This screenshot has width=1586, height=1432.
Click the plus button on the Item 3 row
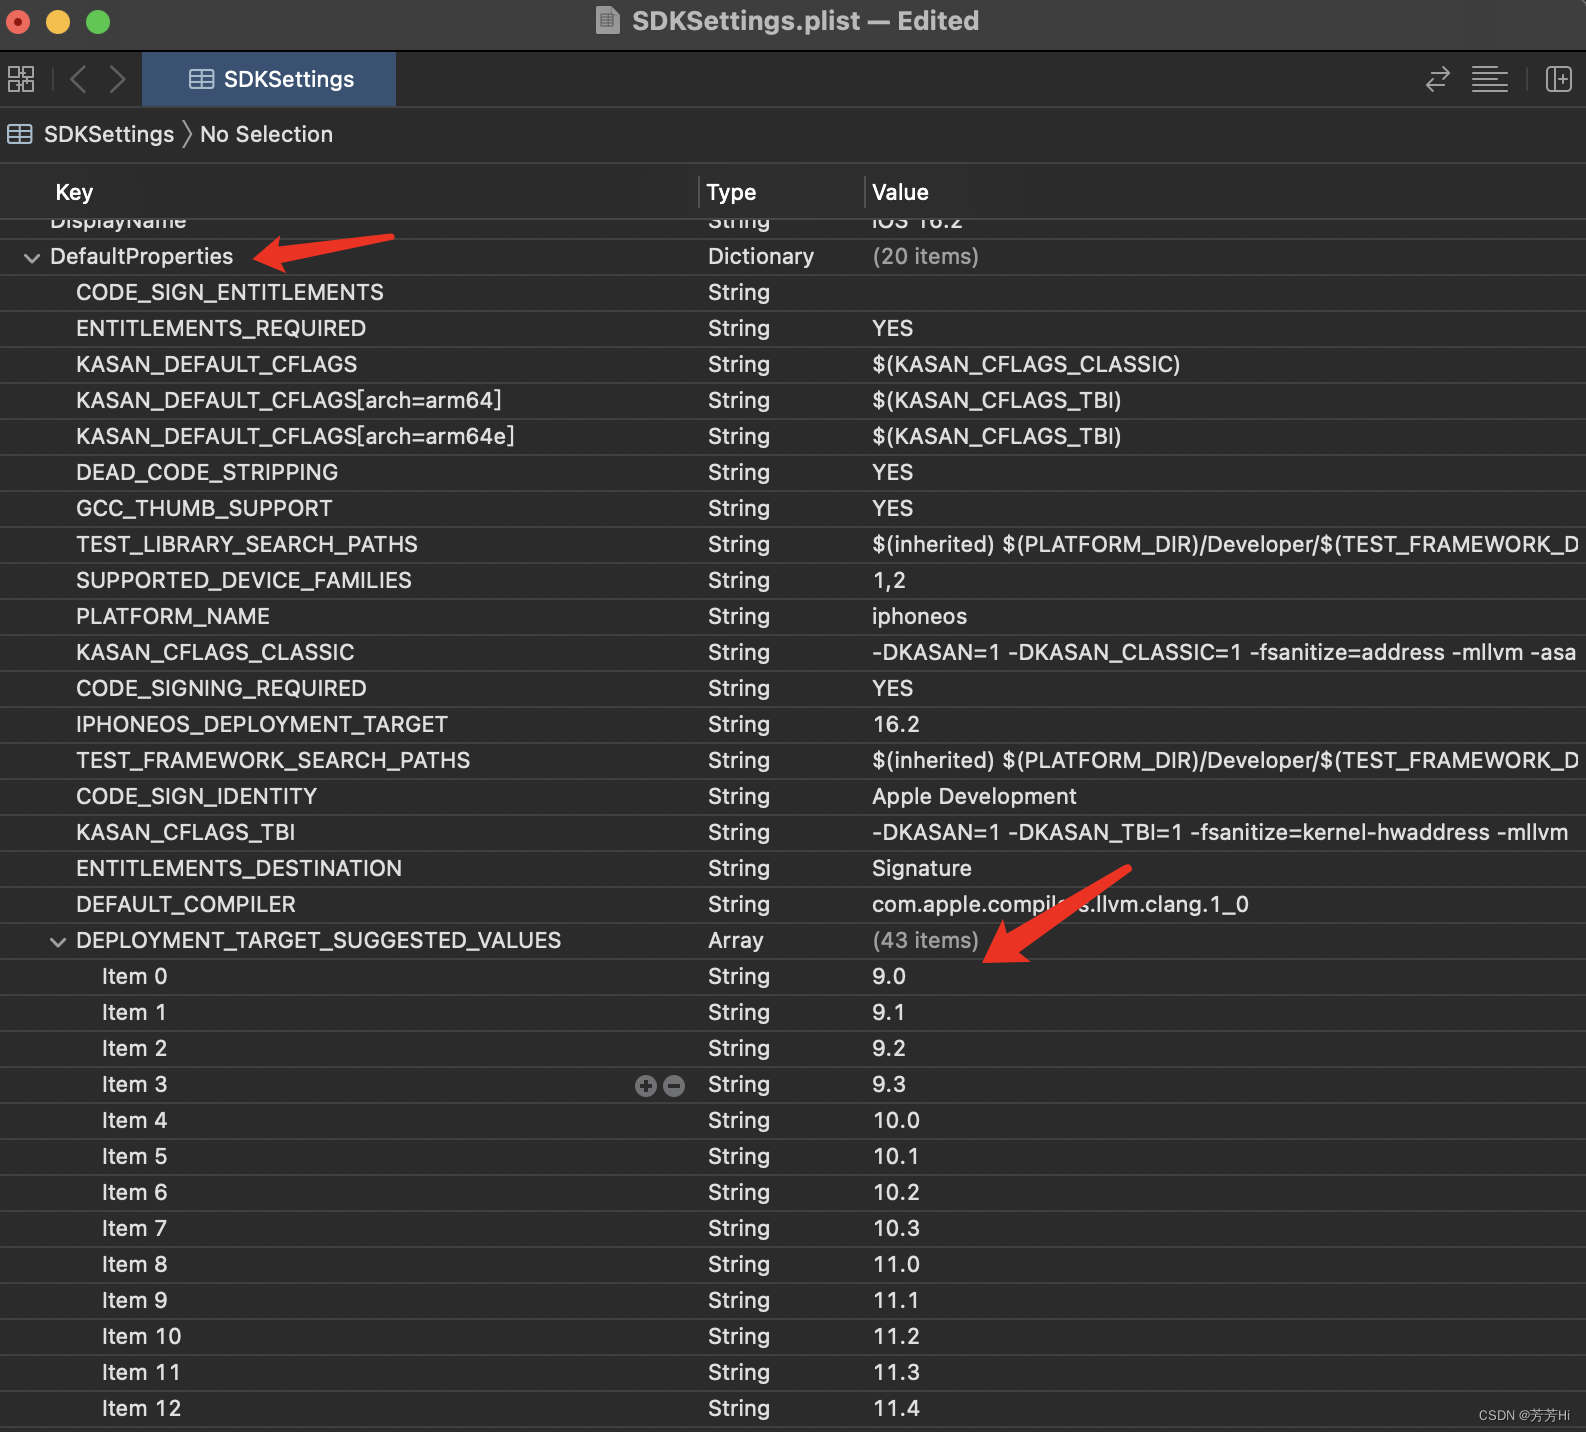tap(646, 1086)
